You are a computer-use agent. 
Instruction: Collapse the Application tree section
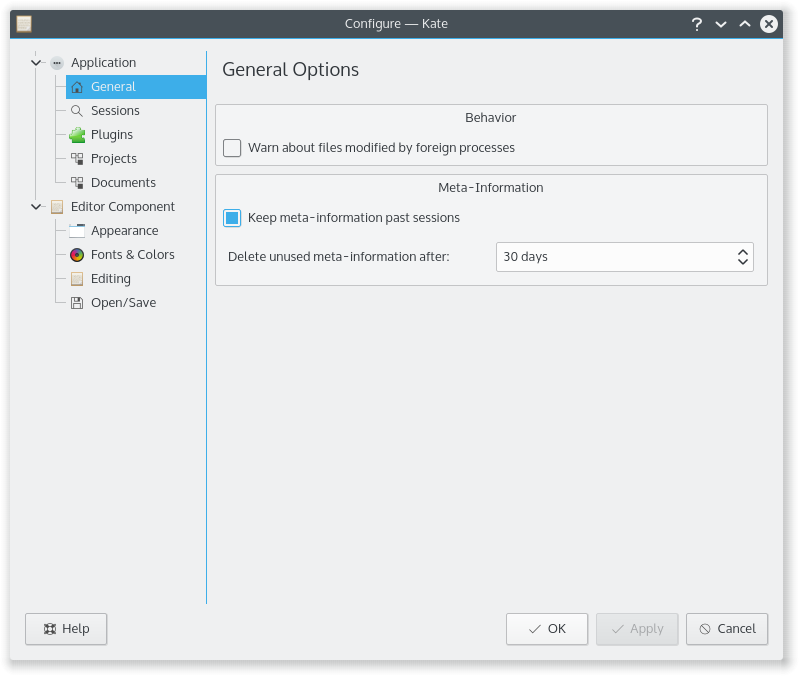point(37,63)
